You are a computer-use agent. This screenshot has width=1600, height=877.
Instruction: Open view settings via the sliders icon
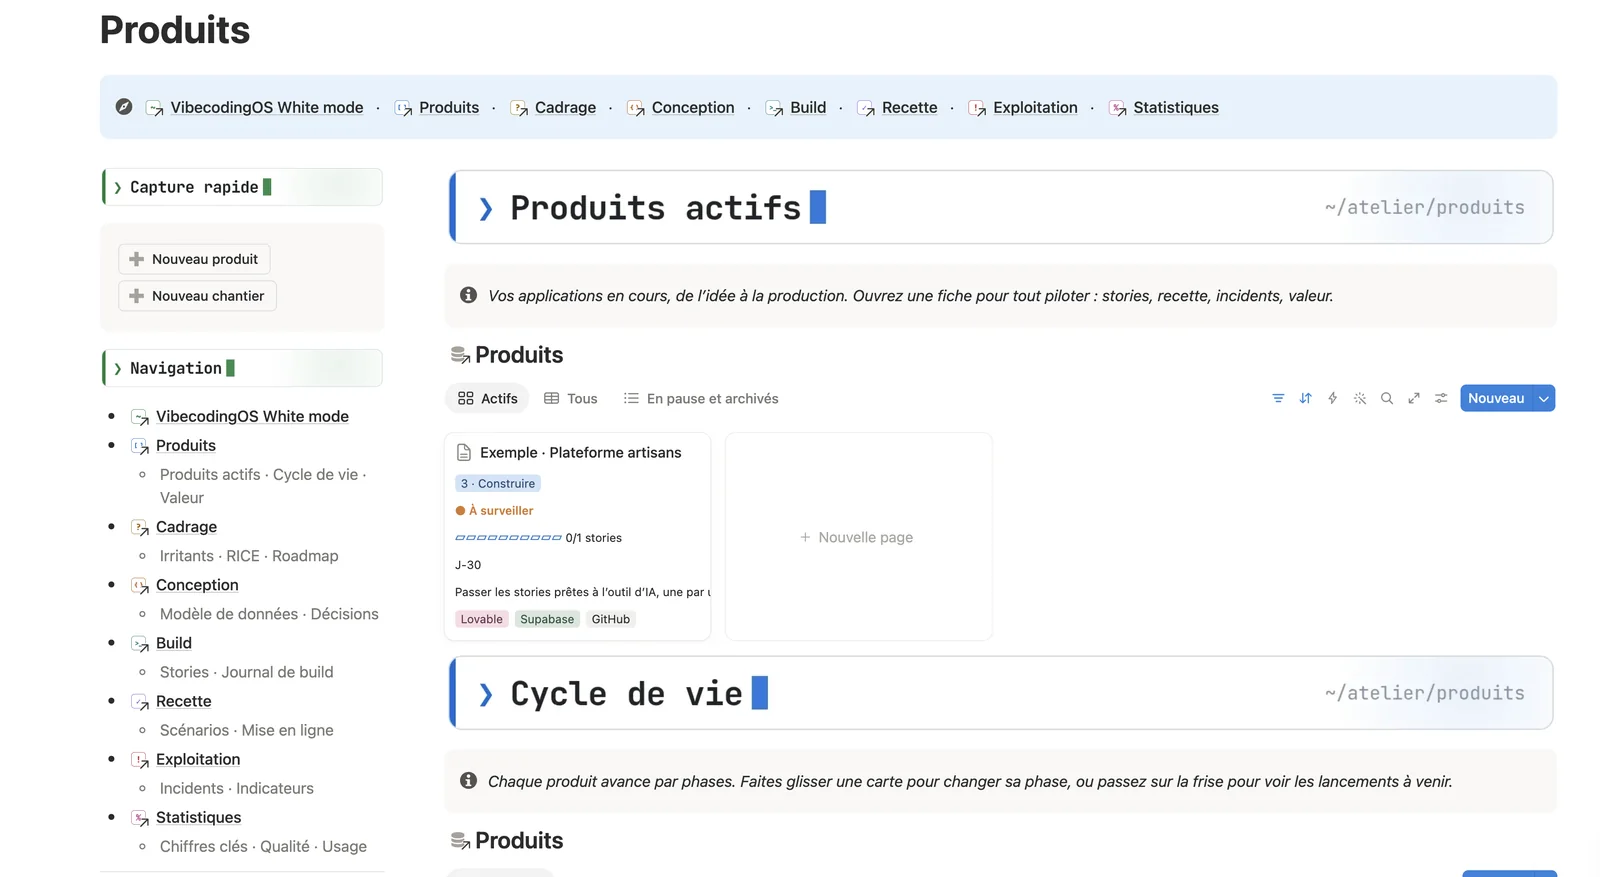[x=1441, y=398]
